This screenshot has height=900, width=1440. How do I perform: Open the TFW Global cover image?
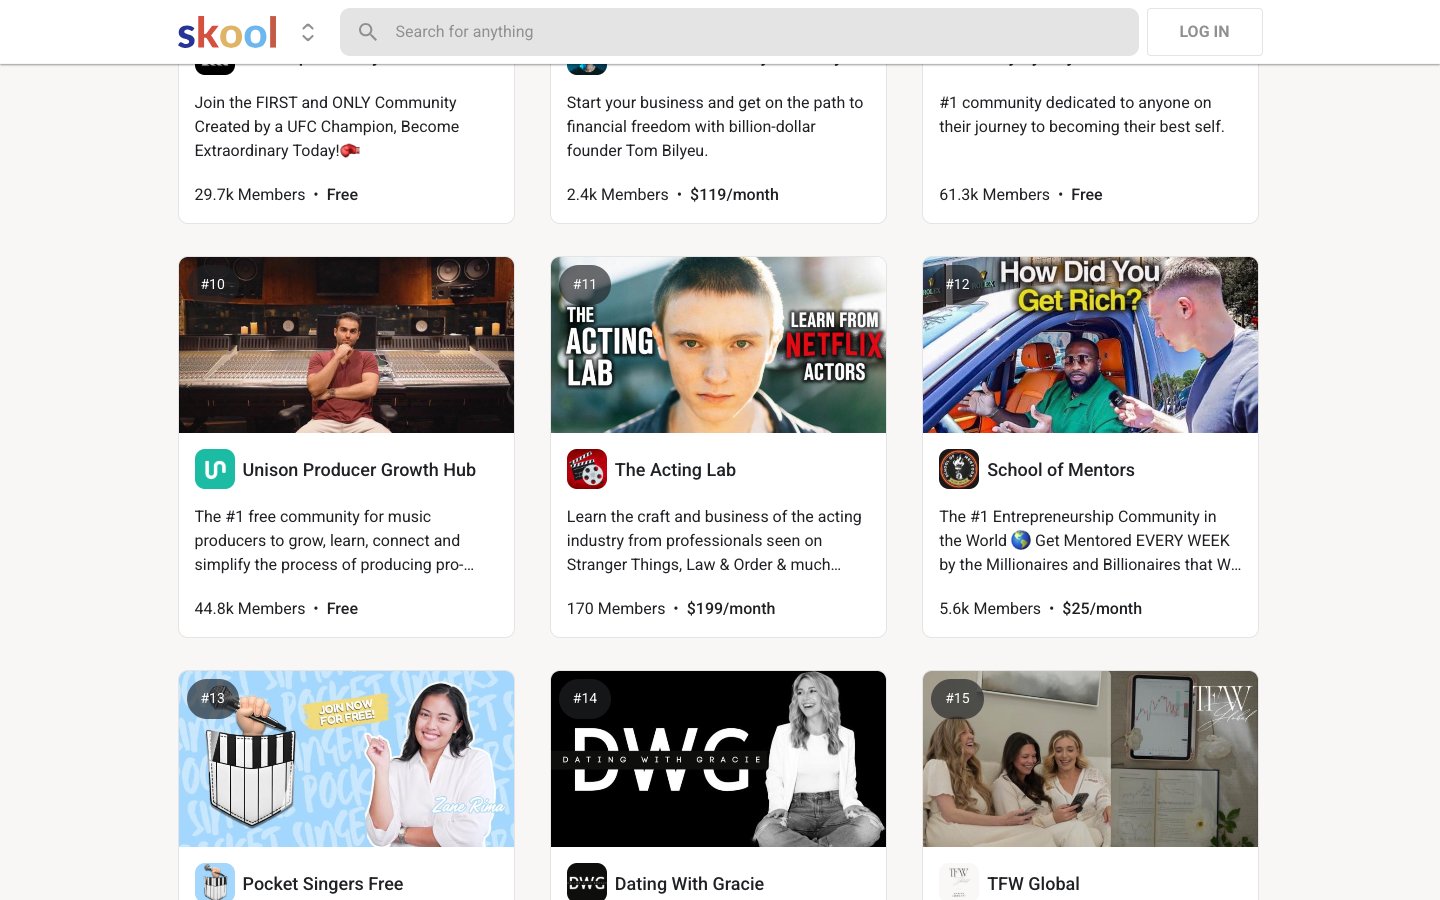coord(1090,759)
